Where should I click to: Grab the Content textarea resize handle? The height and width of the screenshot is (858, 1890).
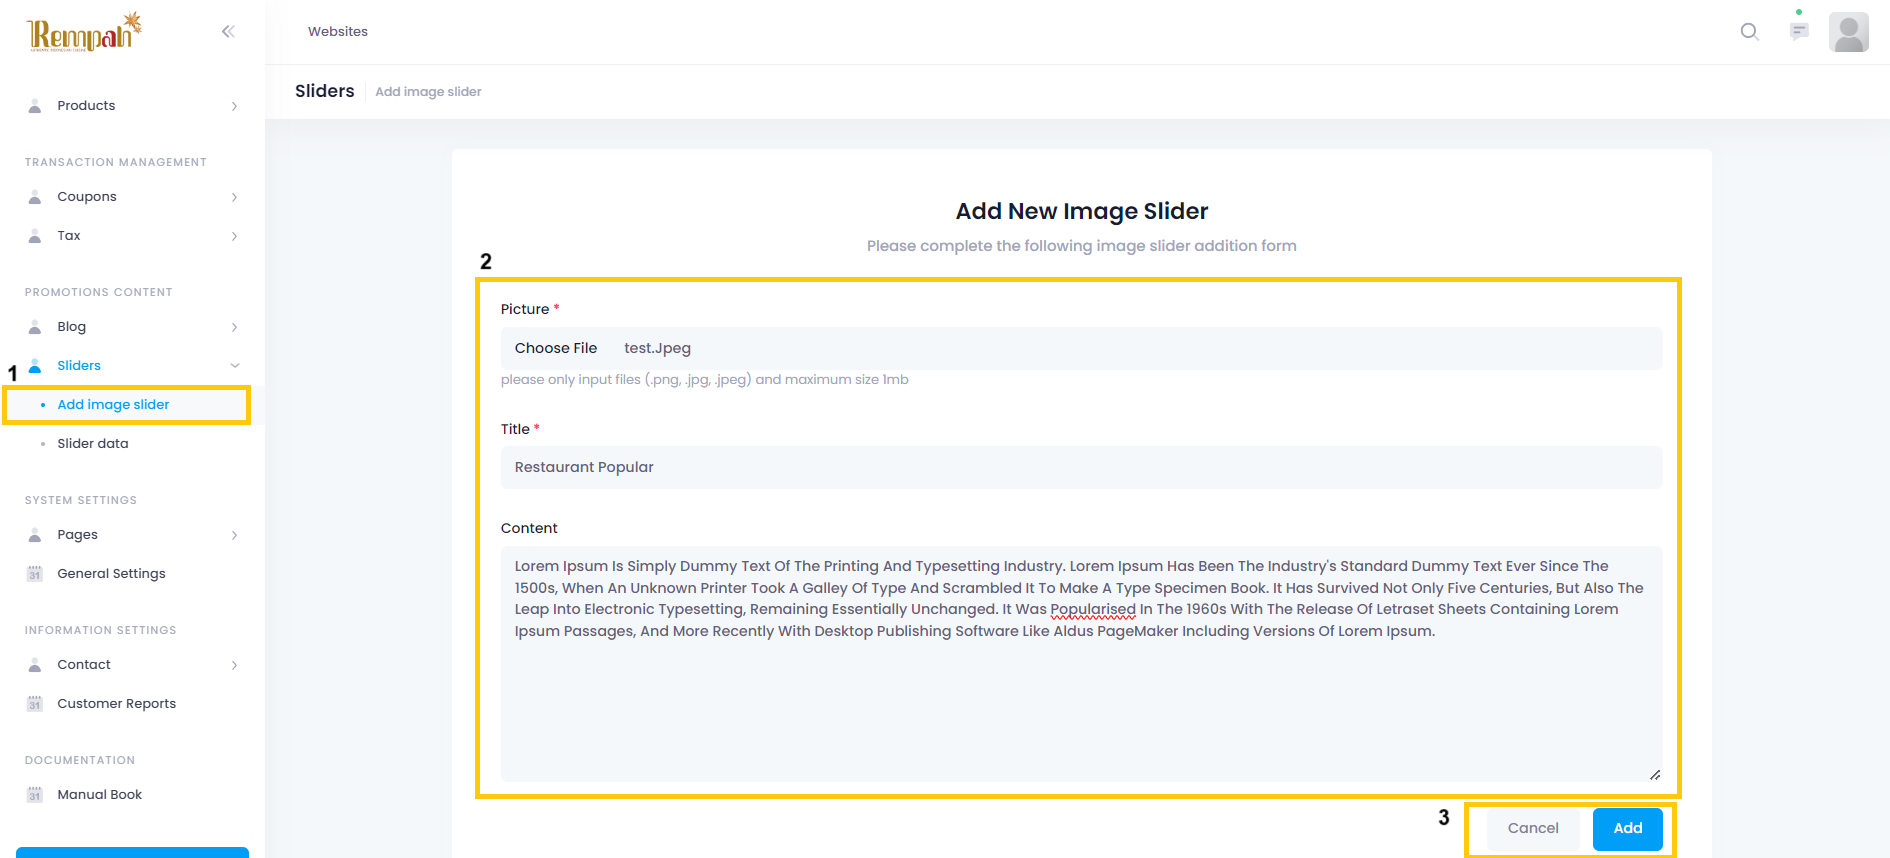[1655, 775]
